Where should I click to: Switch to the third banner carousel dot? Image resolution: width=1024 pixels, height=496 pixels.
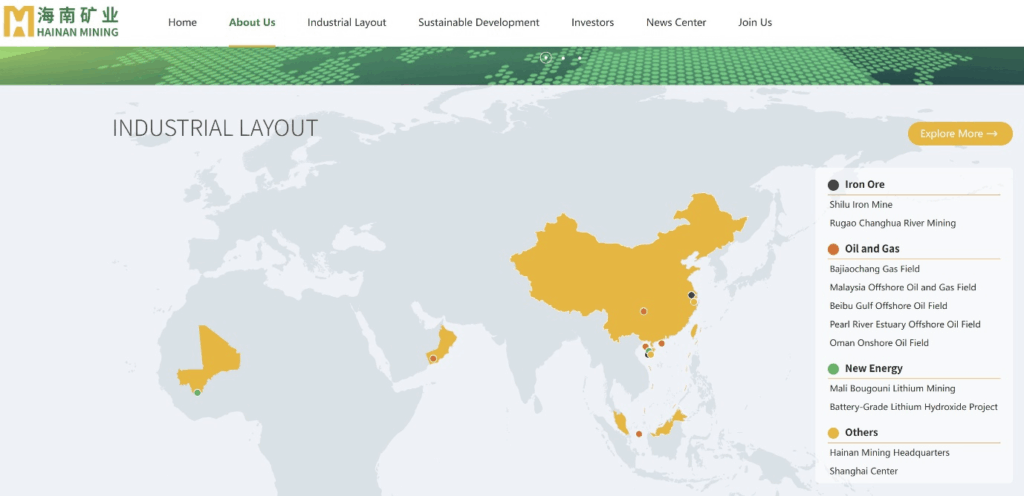[580, 58]
